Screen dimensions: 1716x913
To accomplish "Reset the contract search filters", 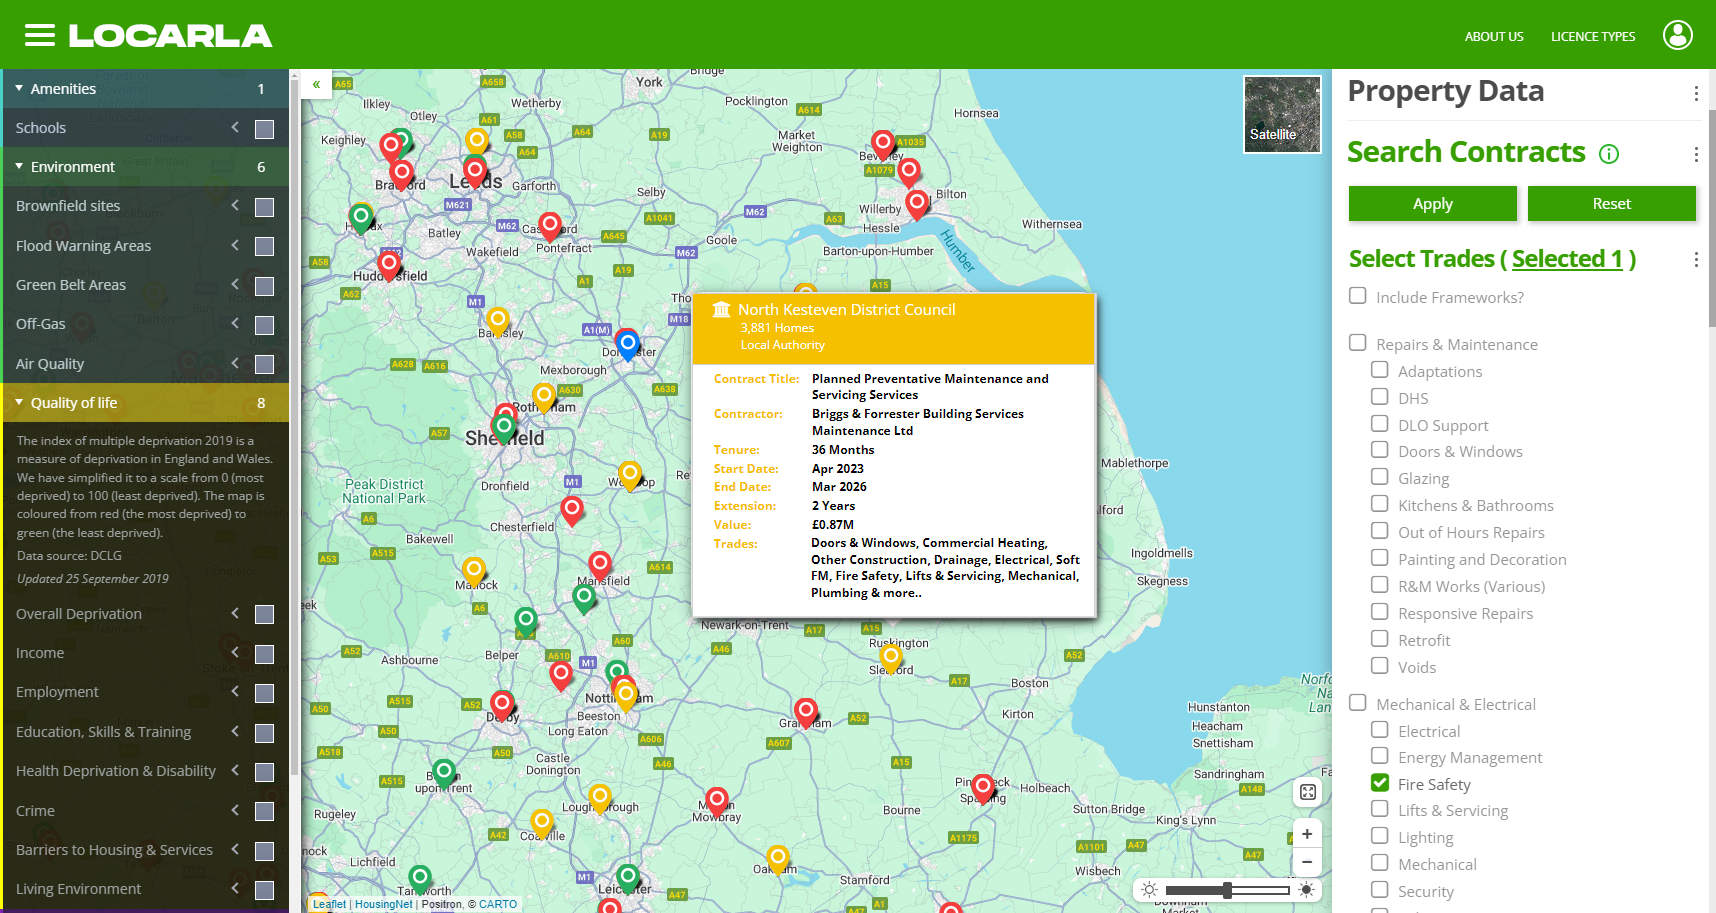I will pyautogui.click(x=1611, y=203).
